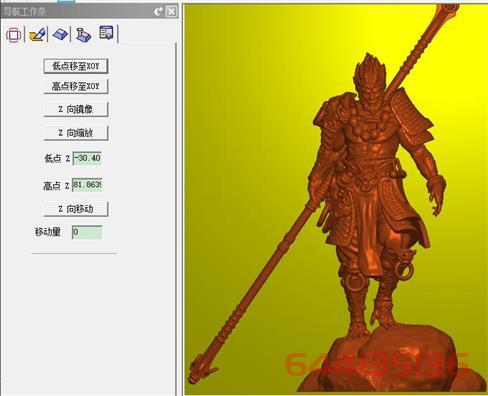Open the properties sheet icon in navigation bar
Image resolution: width=488 pixels, height=396 pixels.
point(106,33)
